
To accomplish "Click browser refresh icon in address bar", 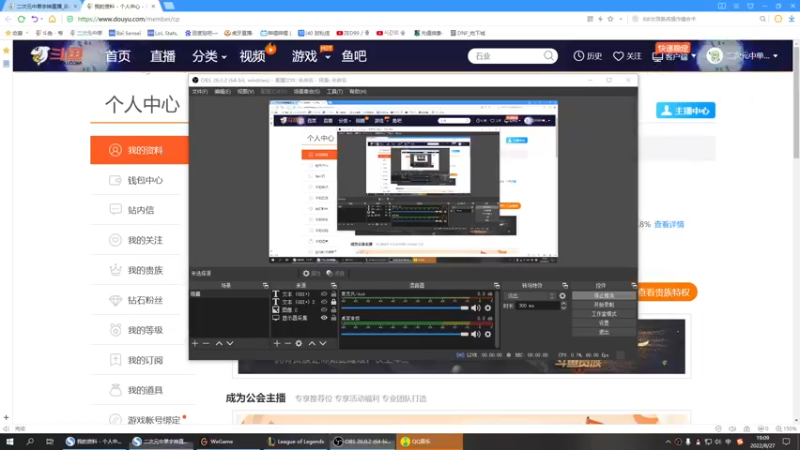I will [x=21, y=19].
